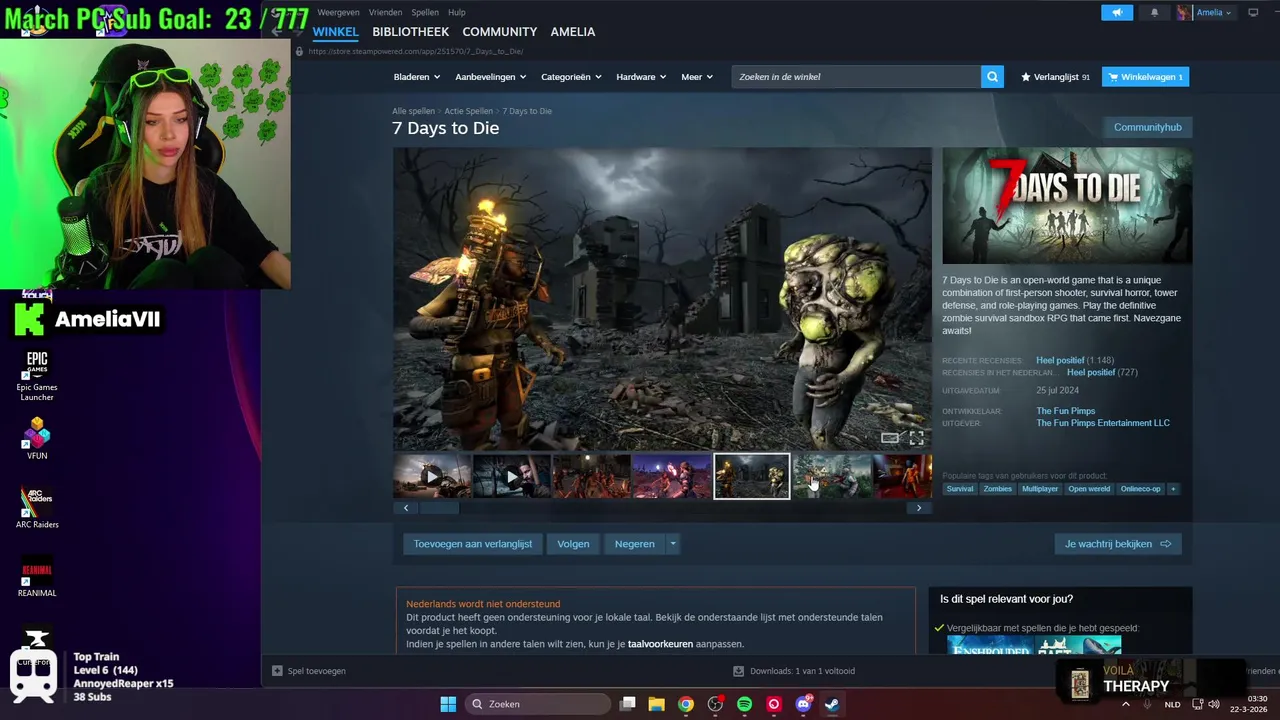This screenshot has width=1280, height=720.
Task: Switch to the AMELIA profile tab
Action: click(x=573, y=32)
